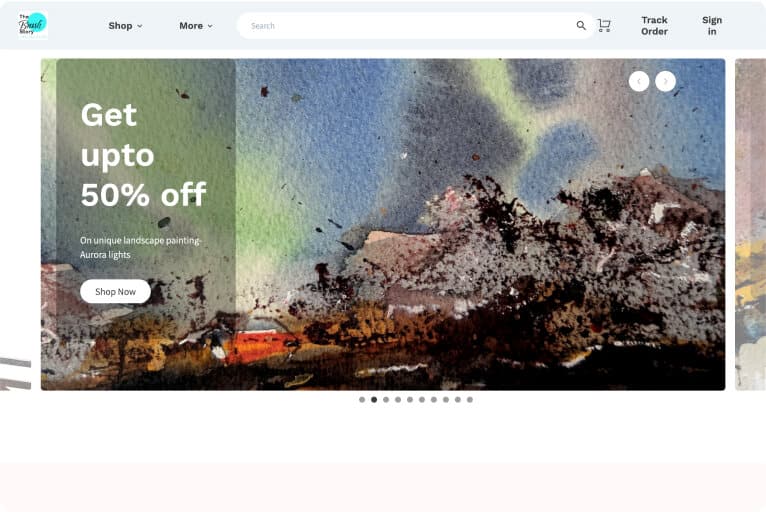Select the last carousel dot
This screenshot has height=512, width=766.
pyautogui.click(x=469, y=400)
